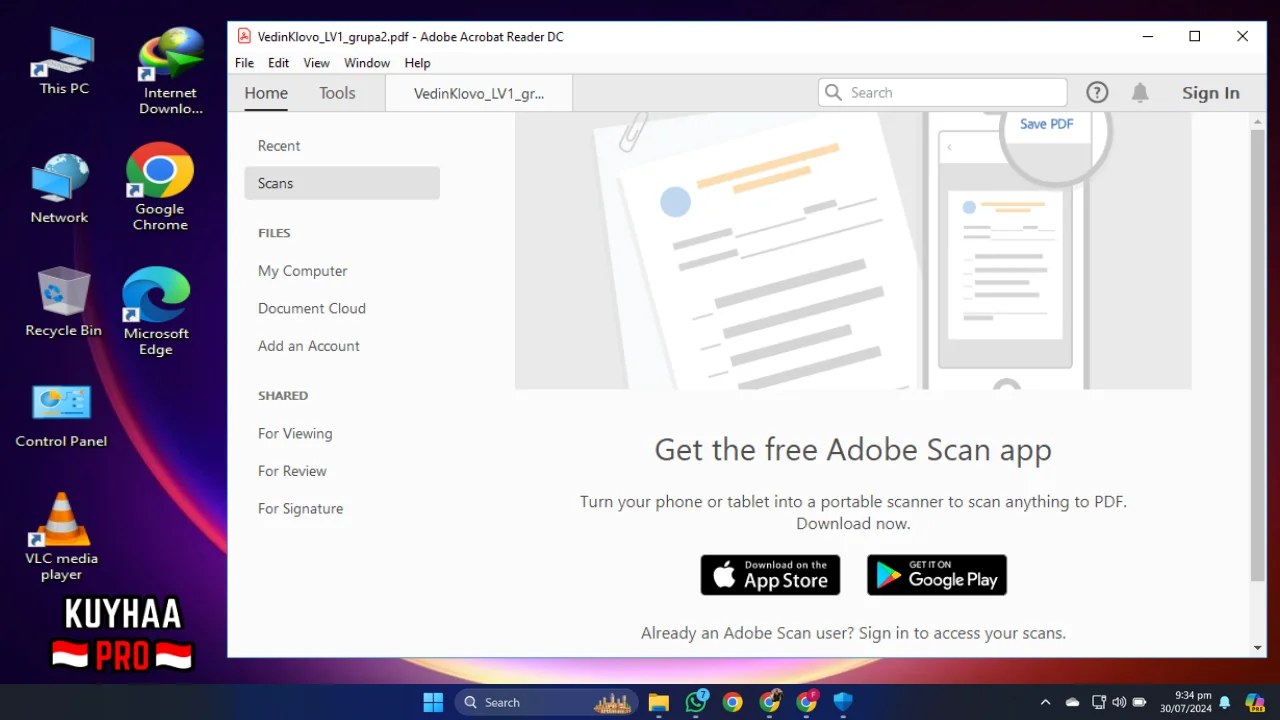Open the notifications bell in Acrobat
The height and width of the screenshot is (720, 1280).
tap(1140, 92)
